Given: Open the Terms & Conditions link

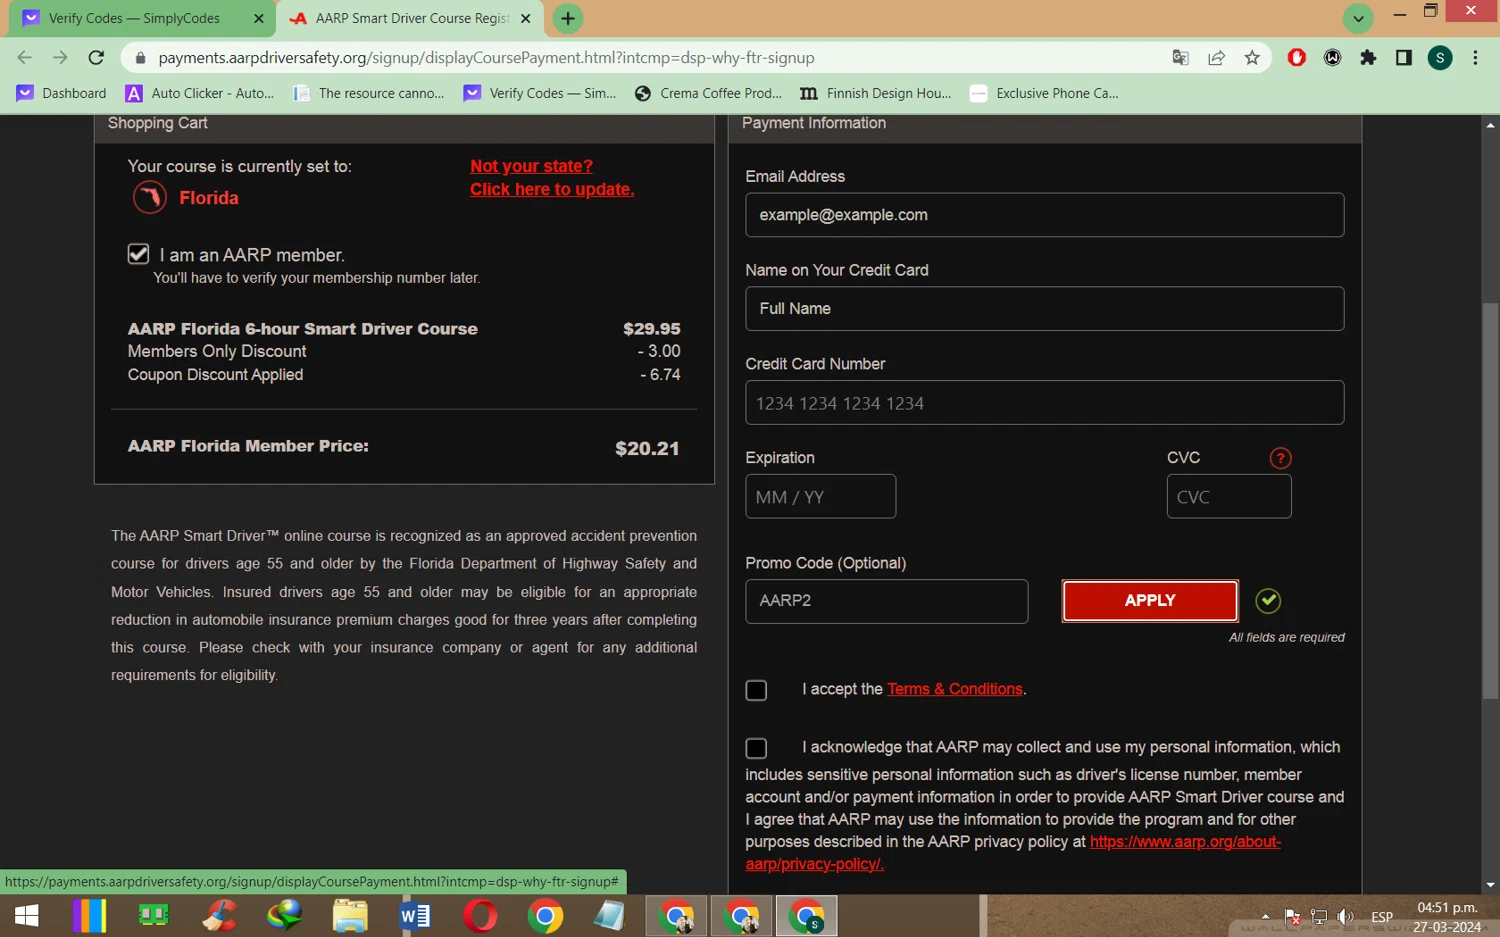Looking at the screenshot, I should pyautogui.click(x=955, y=689).
